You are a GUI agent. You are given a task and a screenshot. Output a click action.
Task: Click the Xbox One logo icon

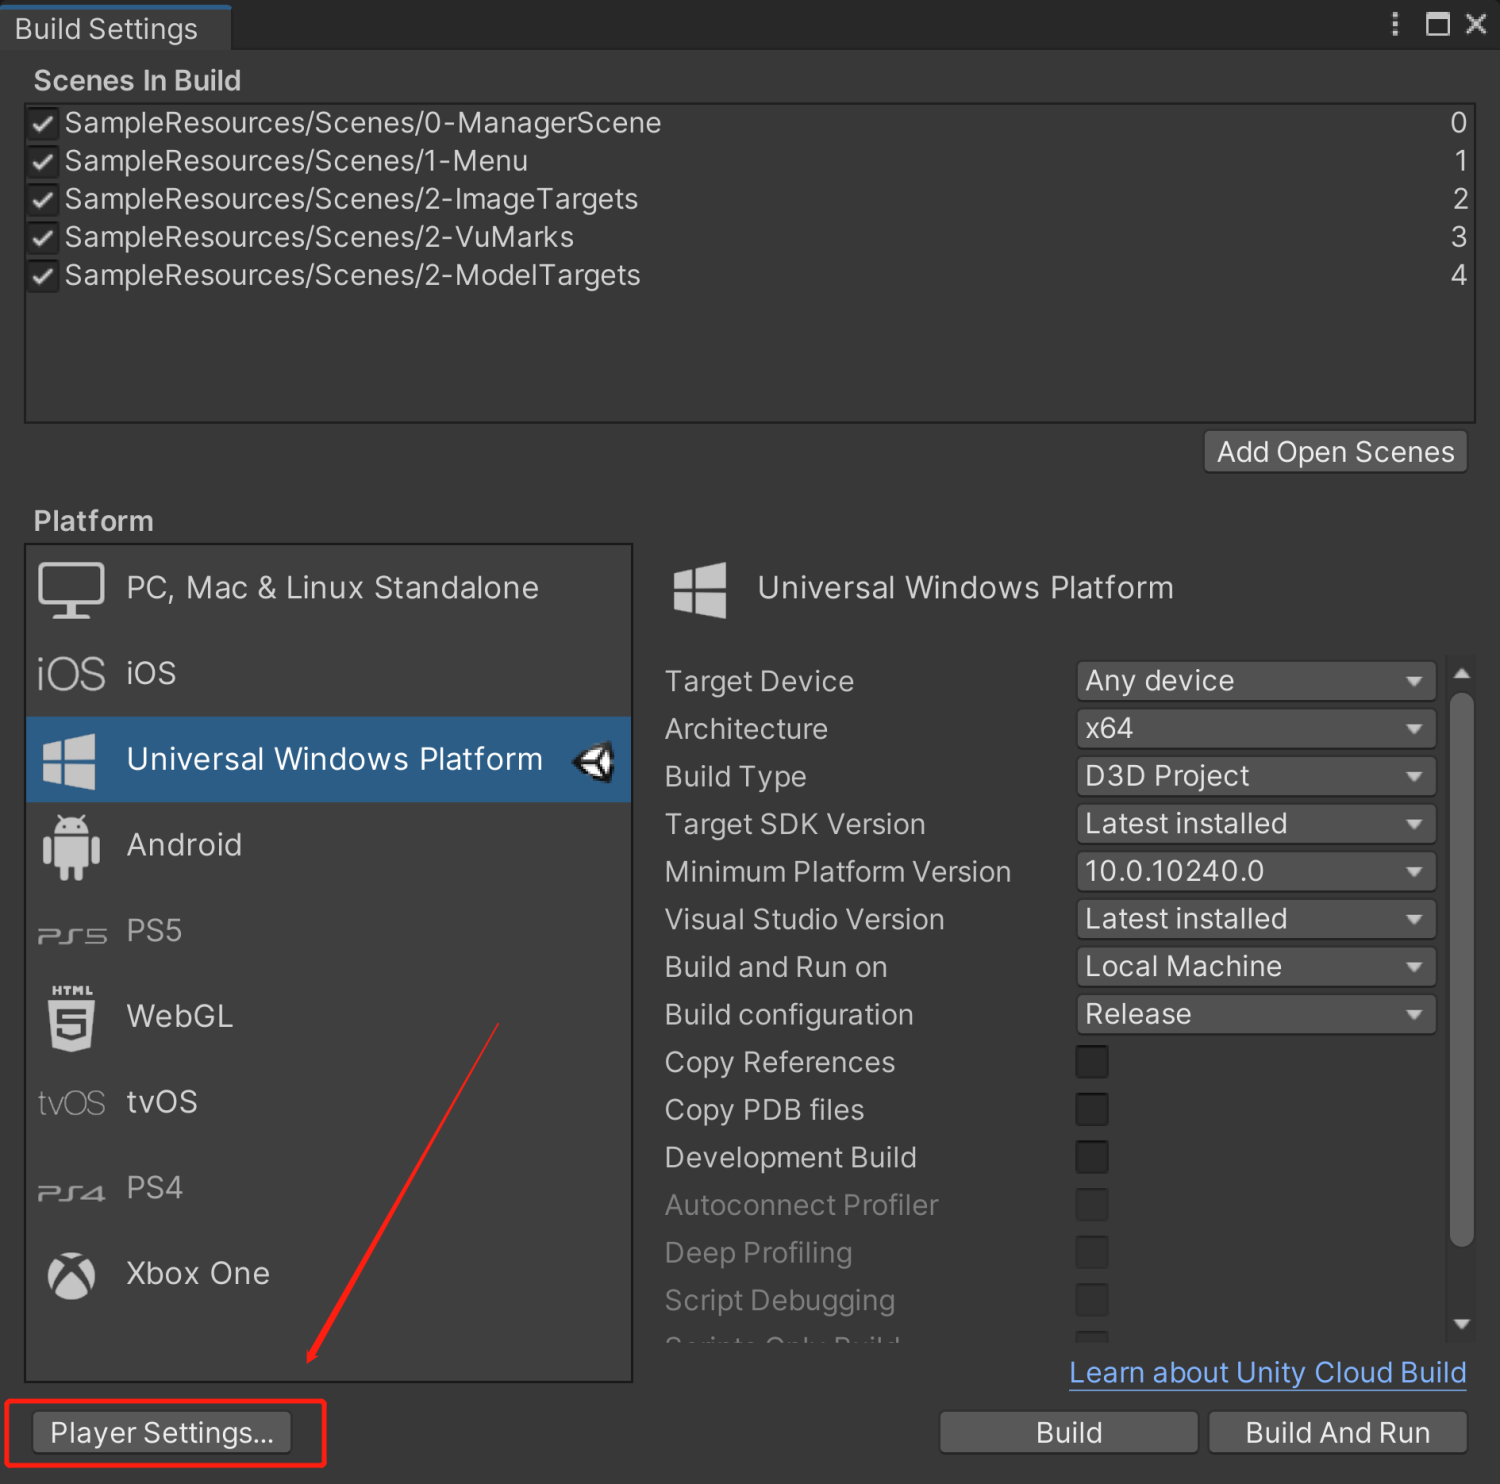coord(72,1276)
